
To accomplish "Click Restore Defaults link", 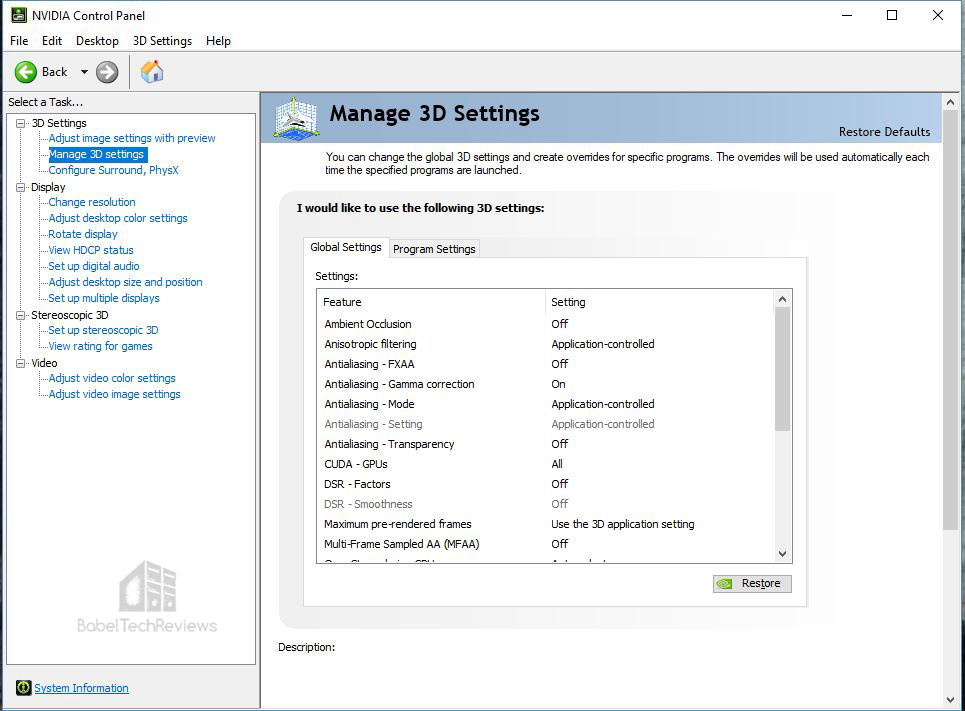I will [x=884, y=132].
